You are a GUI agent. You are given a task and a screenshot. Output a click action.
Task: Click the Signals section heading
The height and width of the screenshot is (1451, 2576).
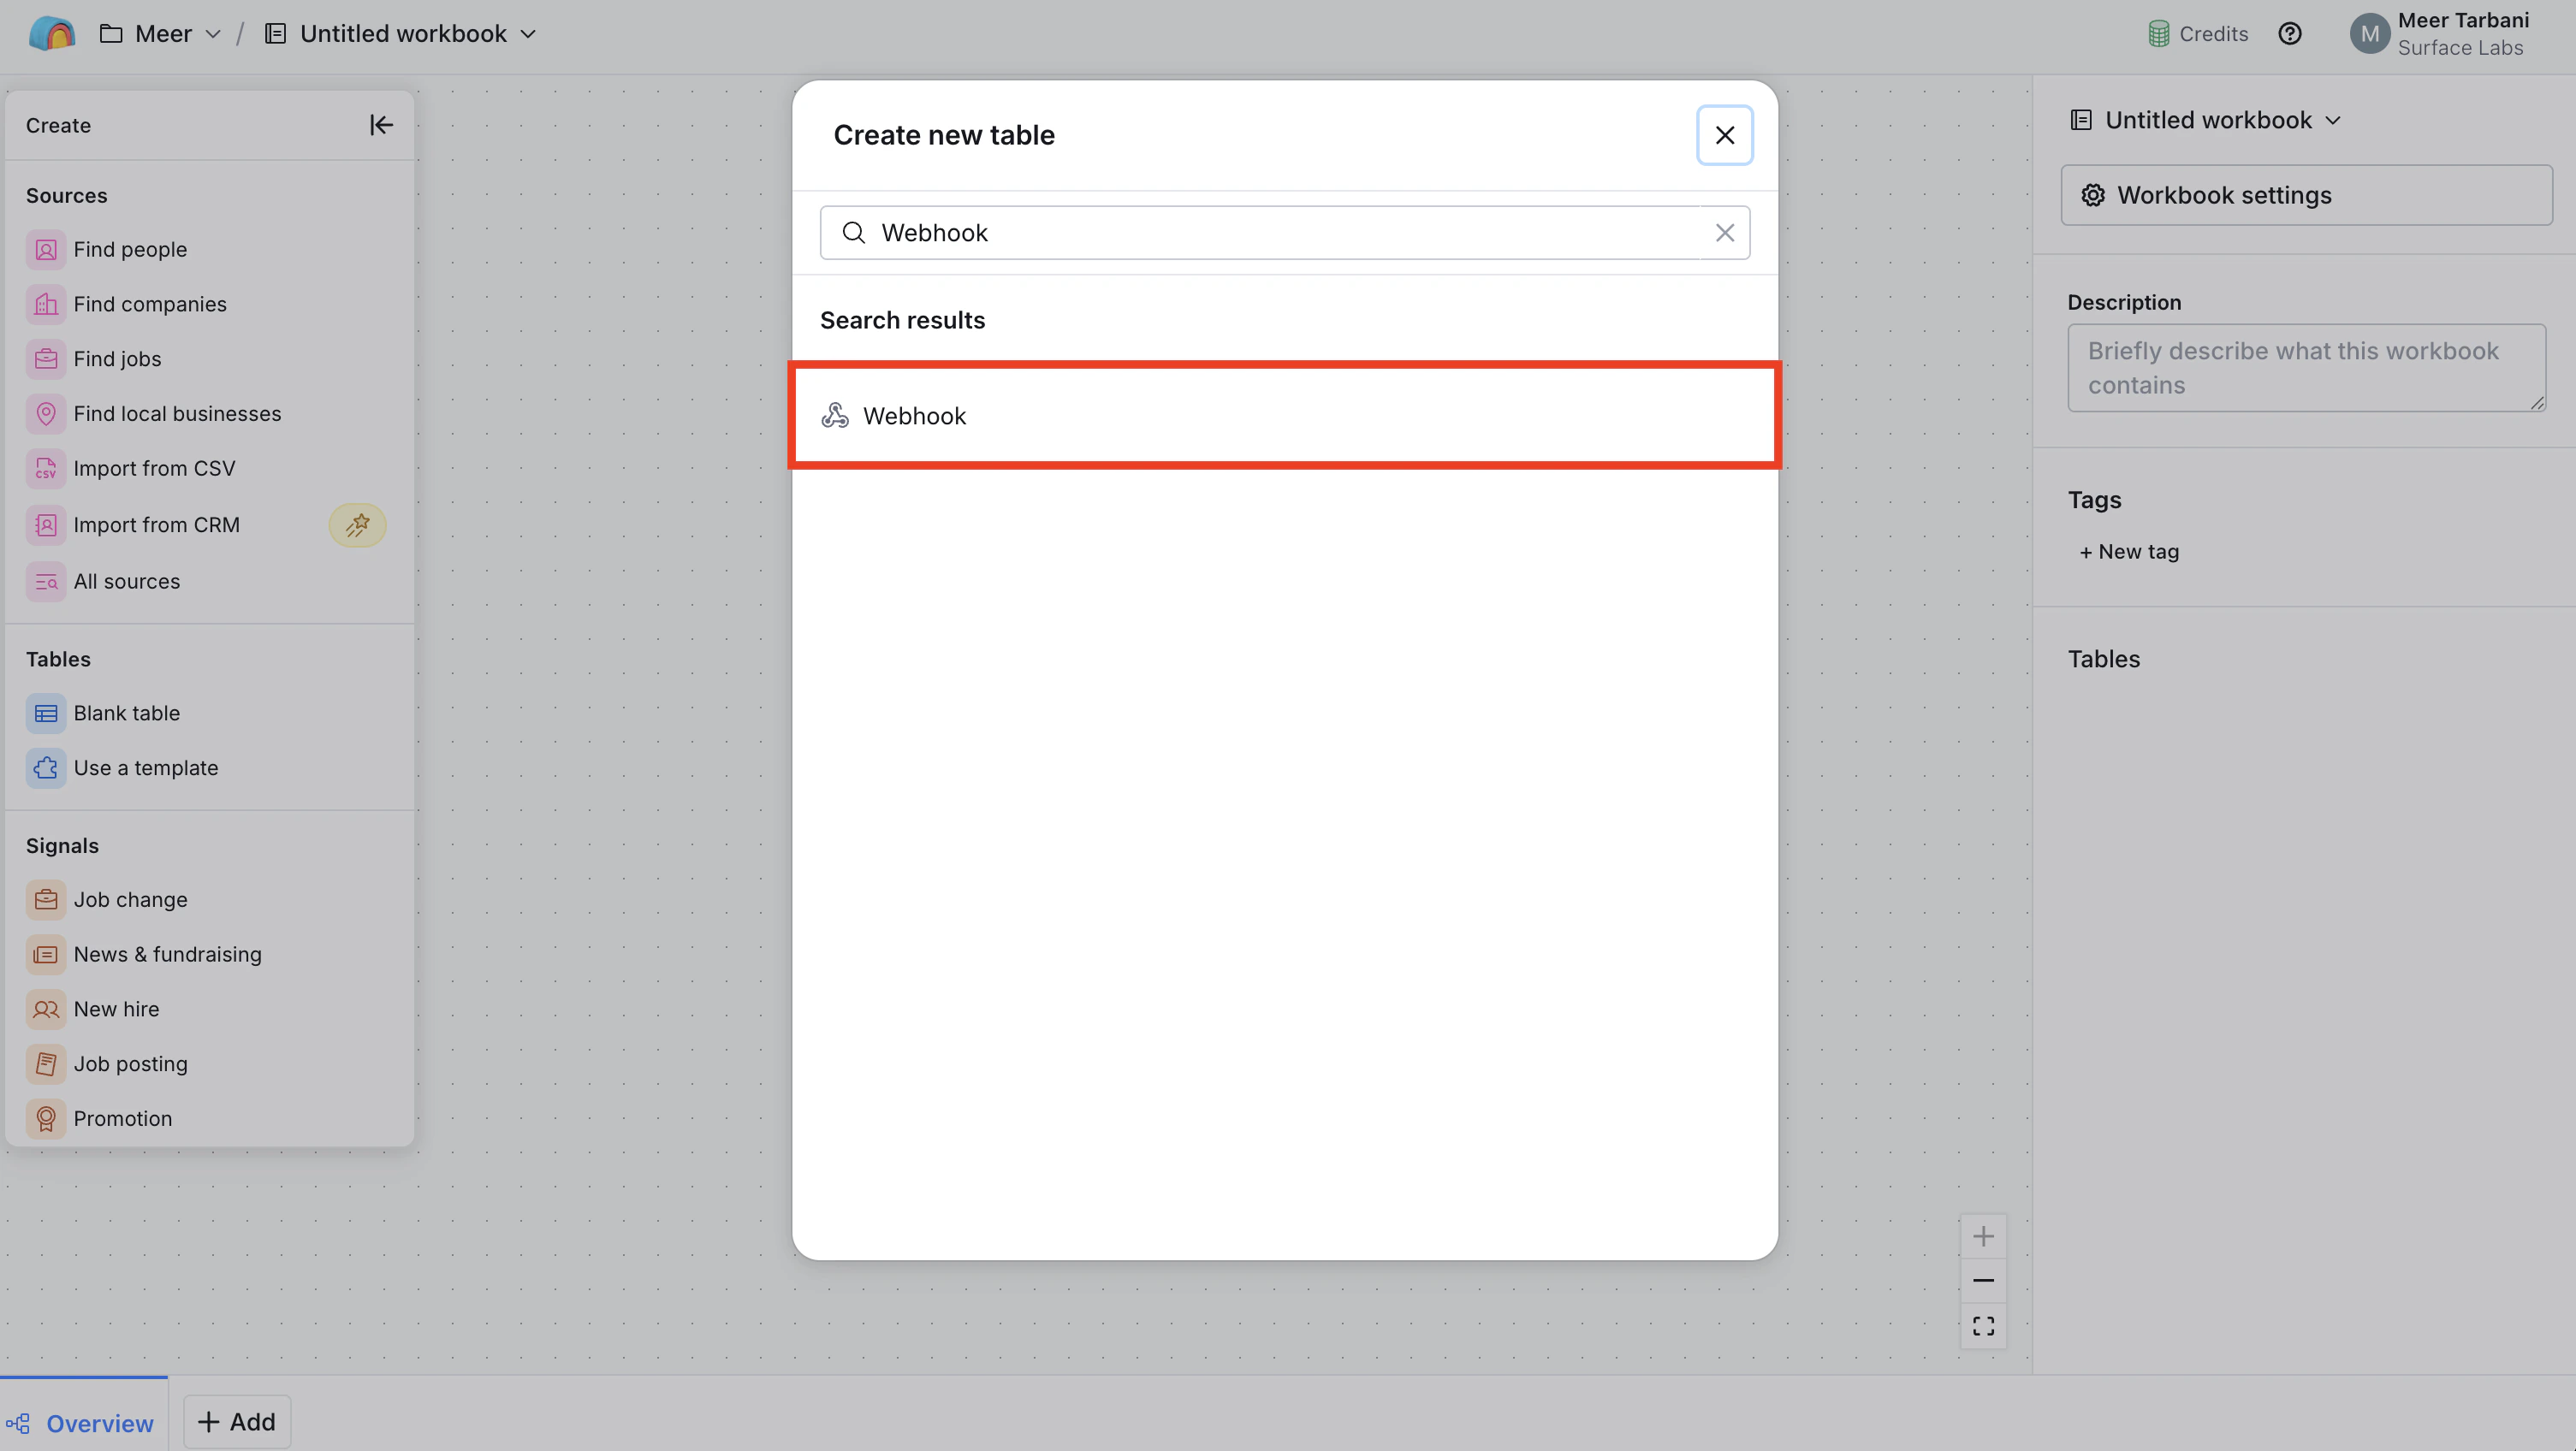pos(62,846)
